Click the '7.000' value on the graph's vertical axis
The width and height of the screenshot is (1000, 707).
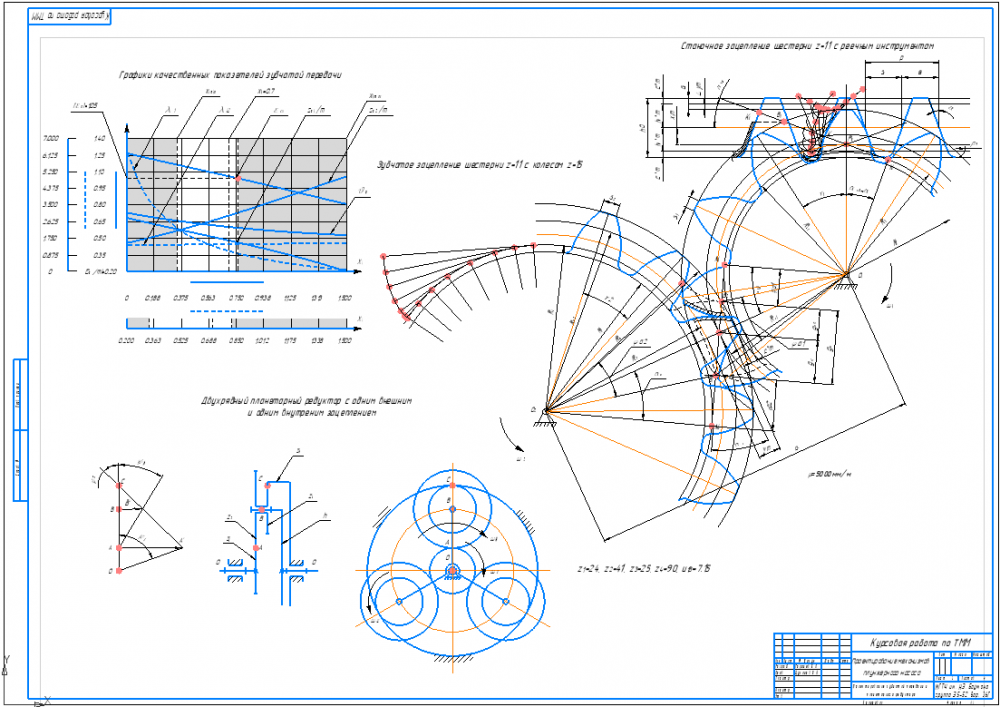tap(51, 138)
